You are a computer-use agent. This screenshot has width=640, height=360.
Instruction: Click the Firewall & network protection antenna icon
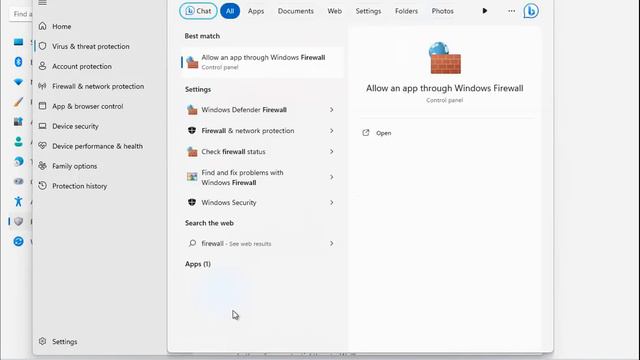pyautogui.click(x=42, y=86)
